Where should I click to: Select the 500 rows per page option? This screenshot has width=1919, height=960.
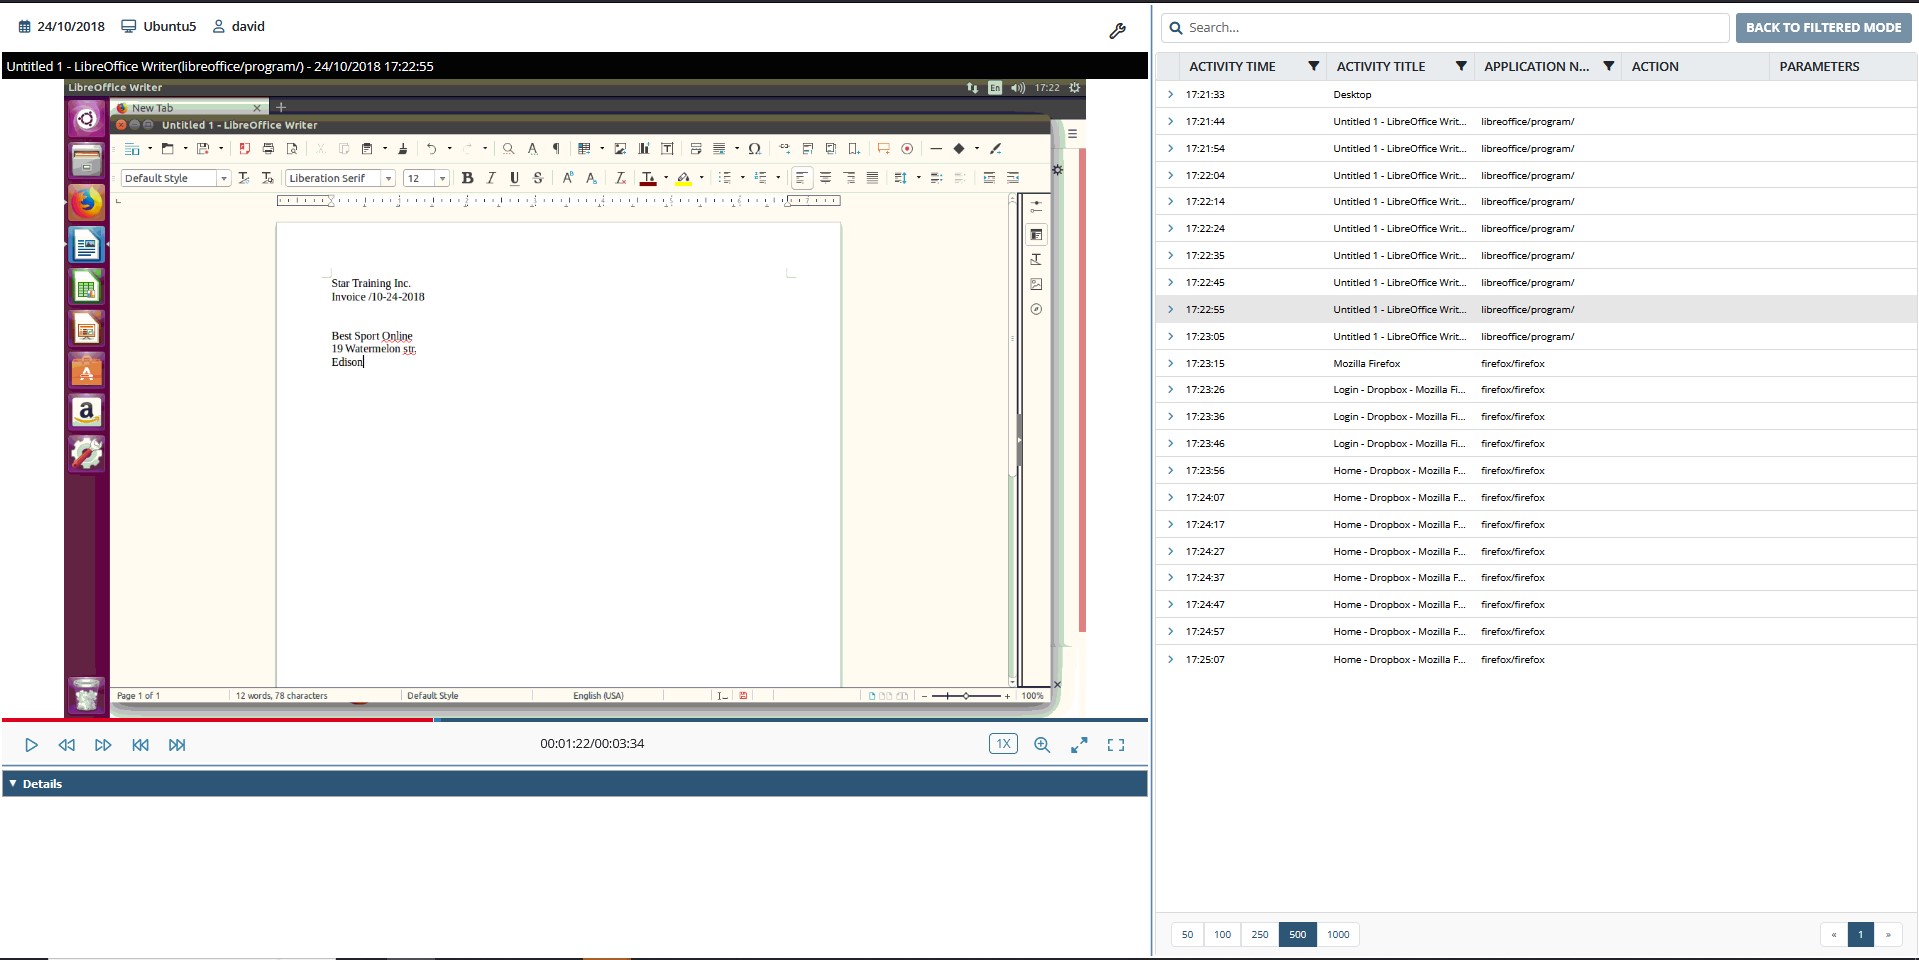[1297, 934]
